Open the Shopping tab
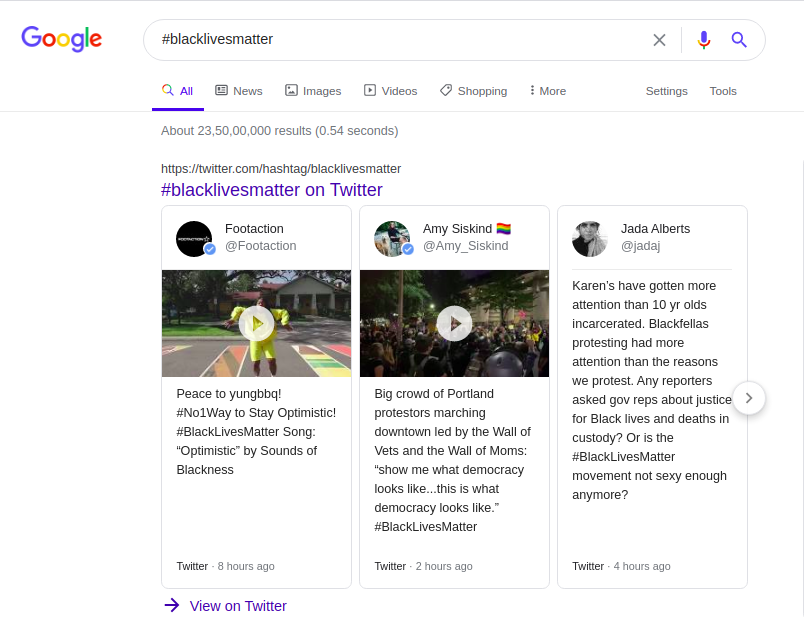 pyautogui.click(x=473, y=91)
